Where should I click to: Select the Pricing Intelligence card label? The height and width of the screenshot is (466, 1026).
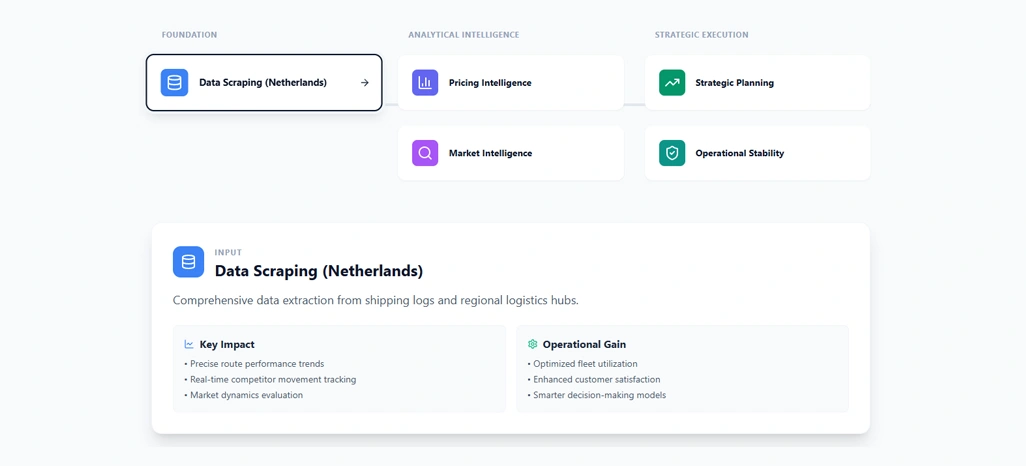pyautogui.click(x=490, y=83)
